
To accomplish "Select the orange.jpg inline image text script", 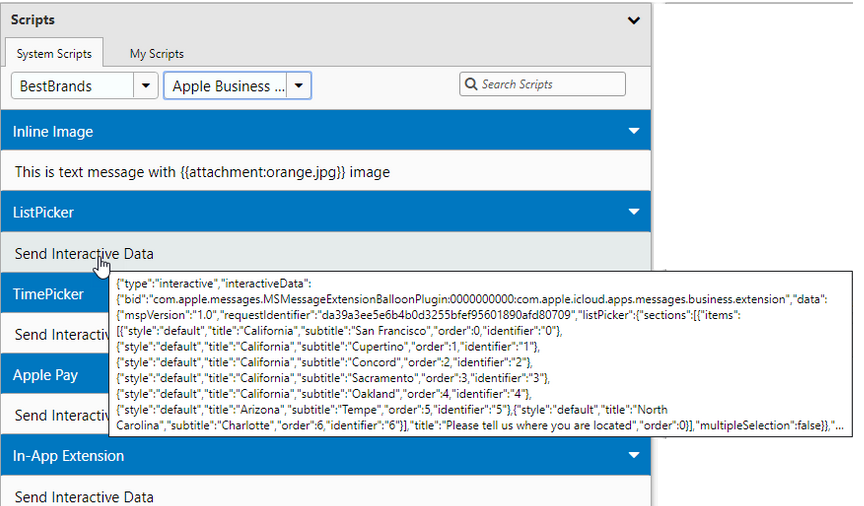I will coord(202,172).
